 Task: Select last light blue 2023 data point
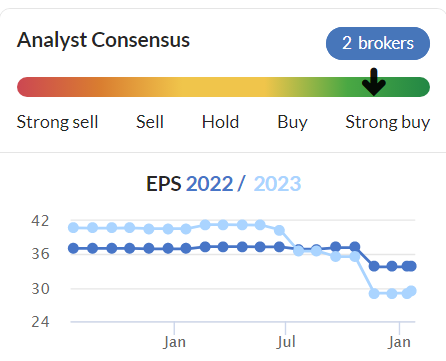pos(411,291)
